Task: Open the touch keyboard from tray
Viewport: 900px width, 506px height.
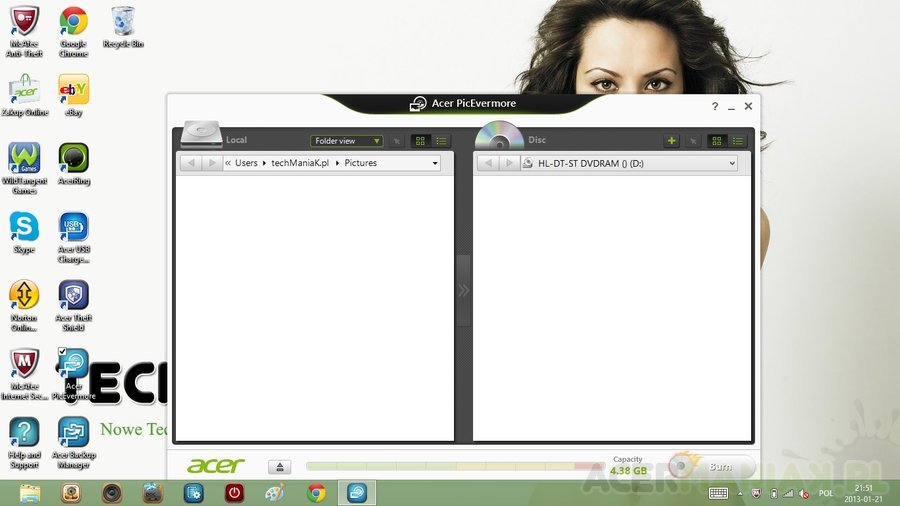Action: point(718,493)
